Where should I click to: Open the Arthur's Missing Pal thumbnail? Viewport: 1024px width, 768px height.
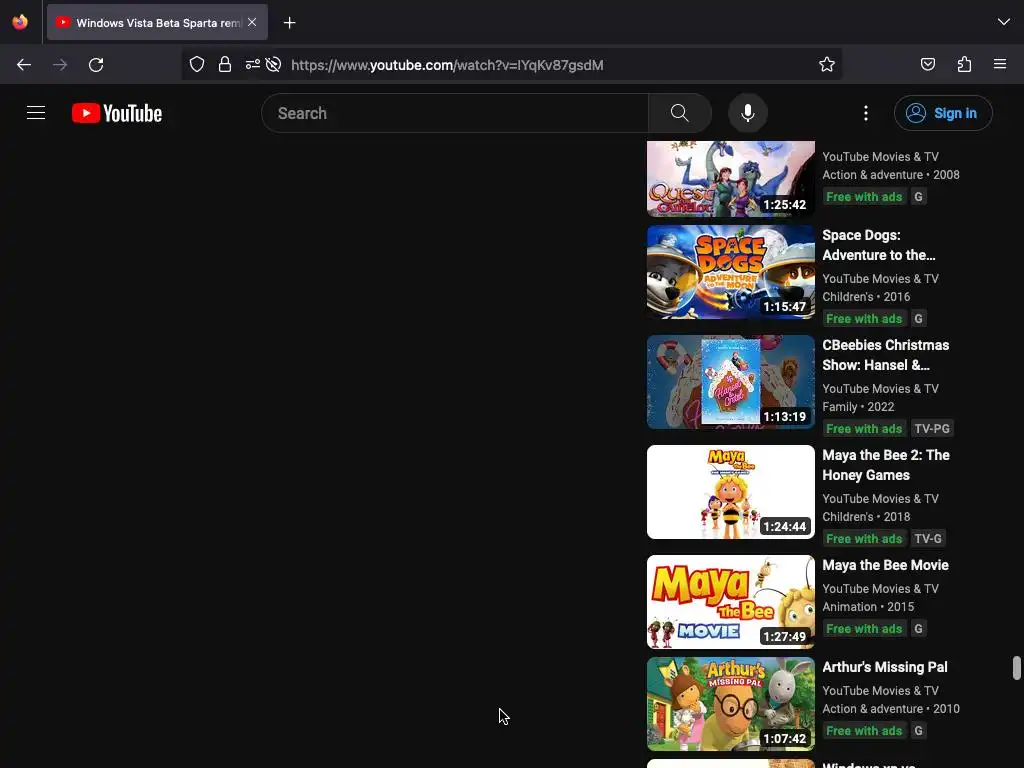pyautogui.click(x=731, y=704)
